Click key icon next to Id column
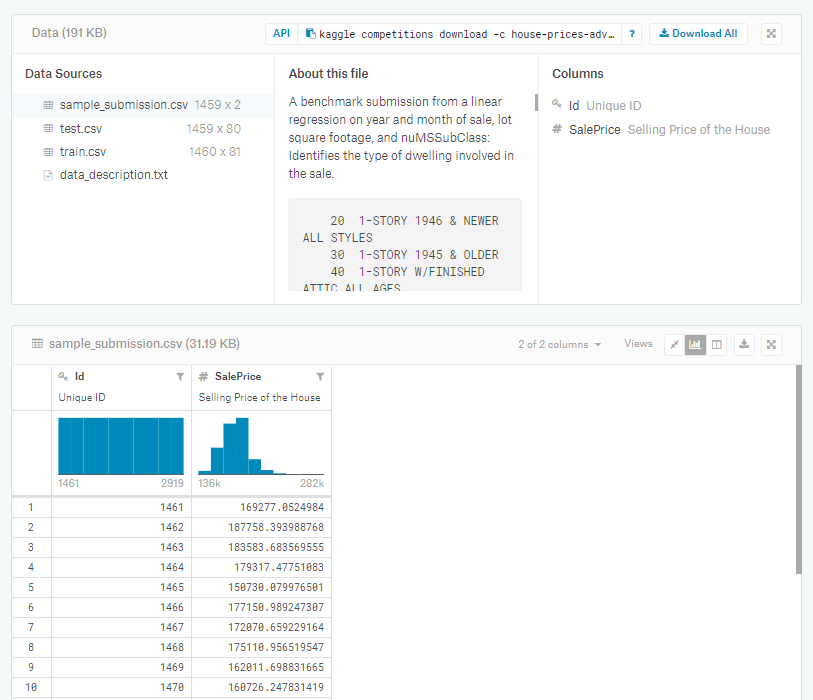The width and height of the screenshot is (813, 700). pyautogui.click(x=557, y=104)
